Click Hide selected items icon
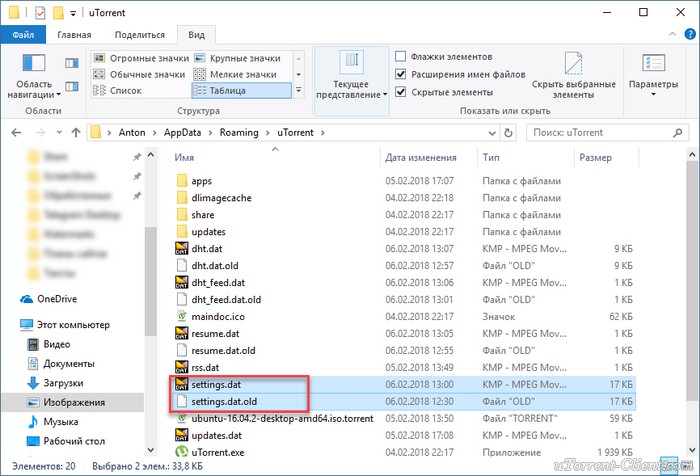Viewport: 700px width, 476px height. pyautogui.click(x=573, y=63)
